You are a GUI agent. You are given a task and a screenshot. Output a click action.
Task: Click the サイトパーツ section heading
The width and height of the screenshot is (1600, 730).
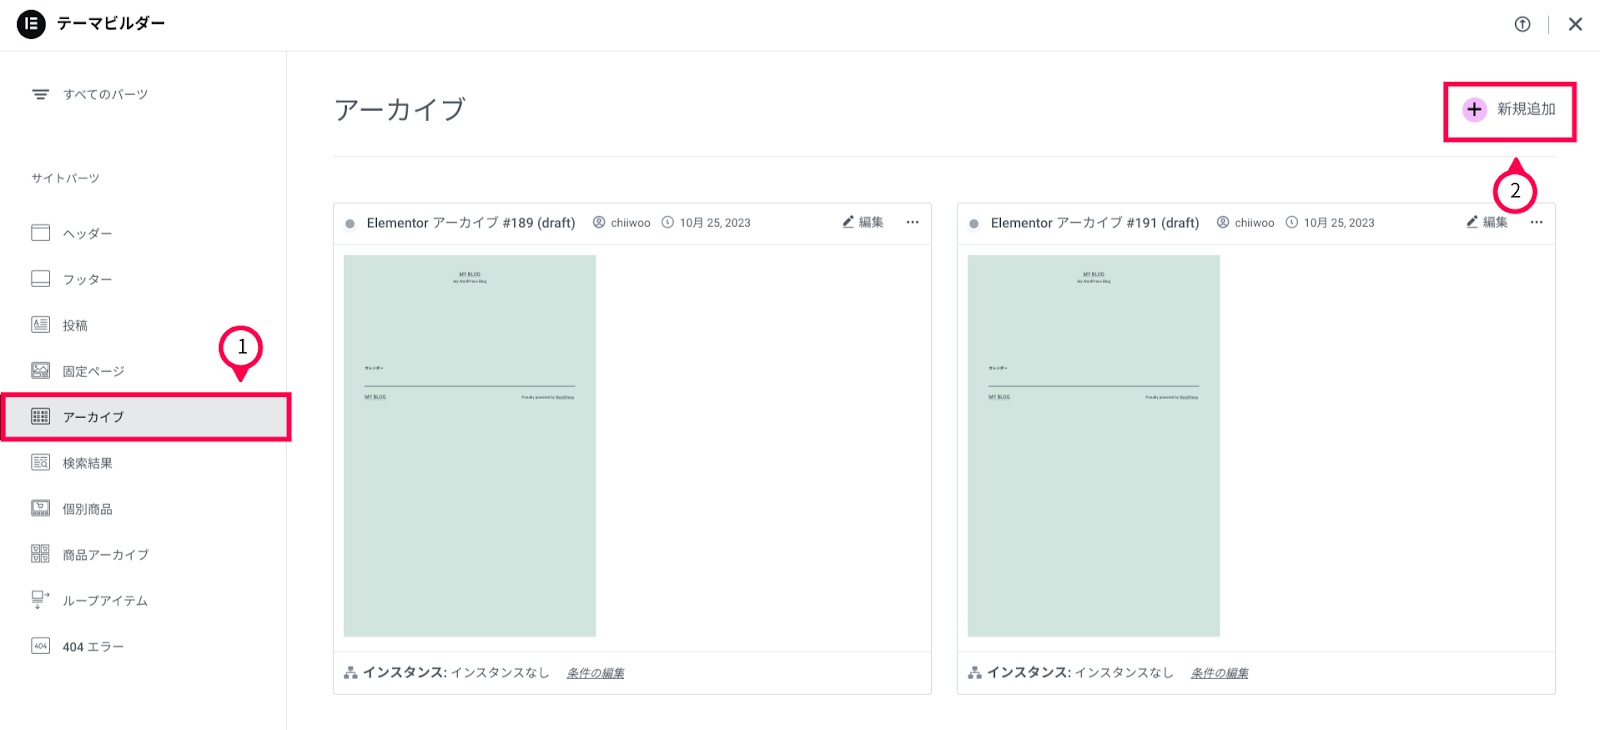tap(65, 178)
